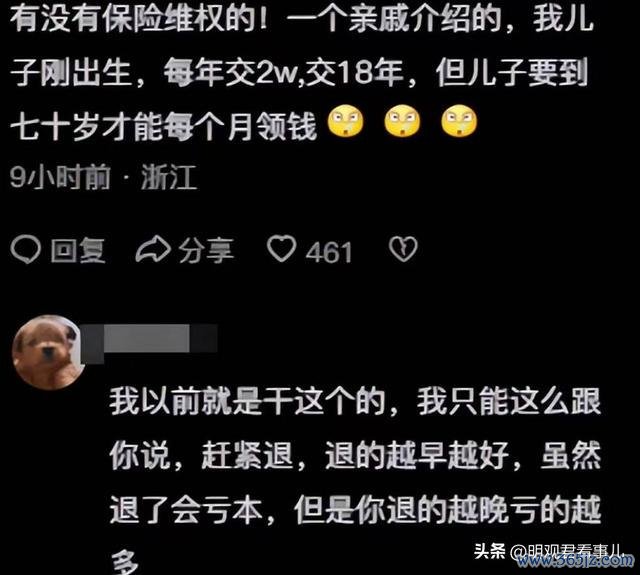Click the 9小时前 timestamp

point(60,177)
